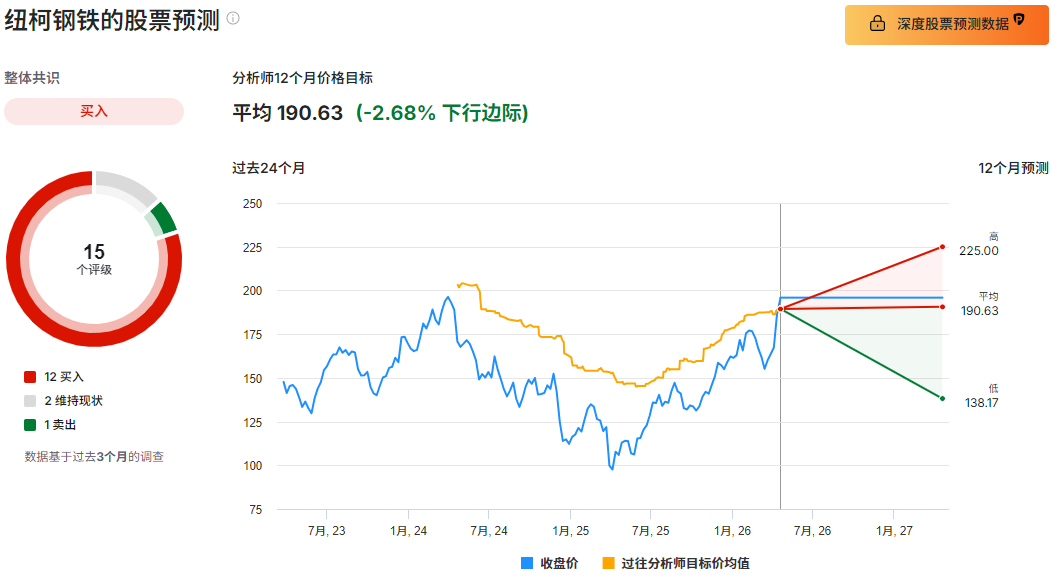The width and height of the screenshot is (1052, 575).
Task: Click the red 买入 legend square
Action: point(30,377)
